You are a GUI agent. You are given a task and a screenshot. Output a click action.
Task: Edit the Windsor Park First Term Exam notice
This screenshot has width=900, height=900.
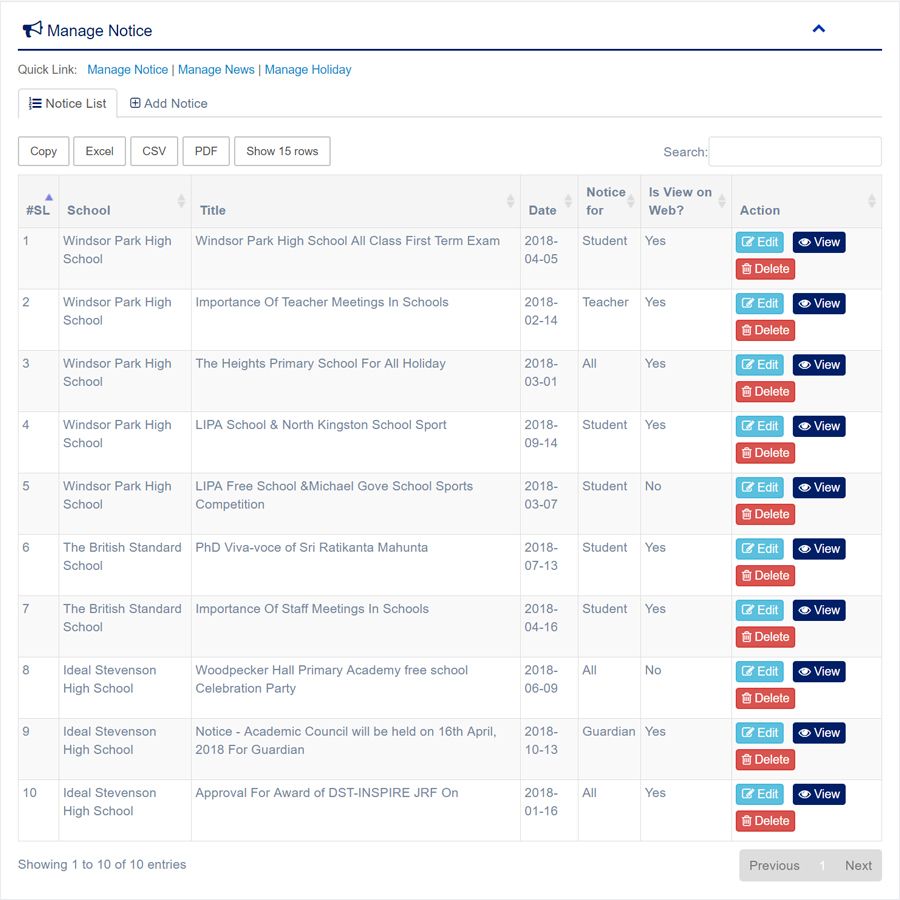click(759, 242)
